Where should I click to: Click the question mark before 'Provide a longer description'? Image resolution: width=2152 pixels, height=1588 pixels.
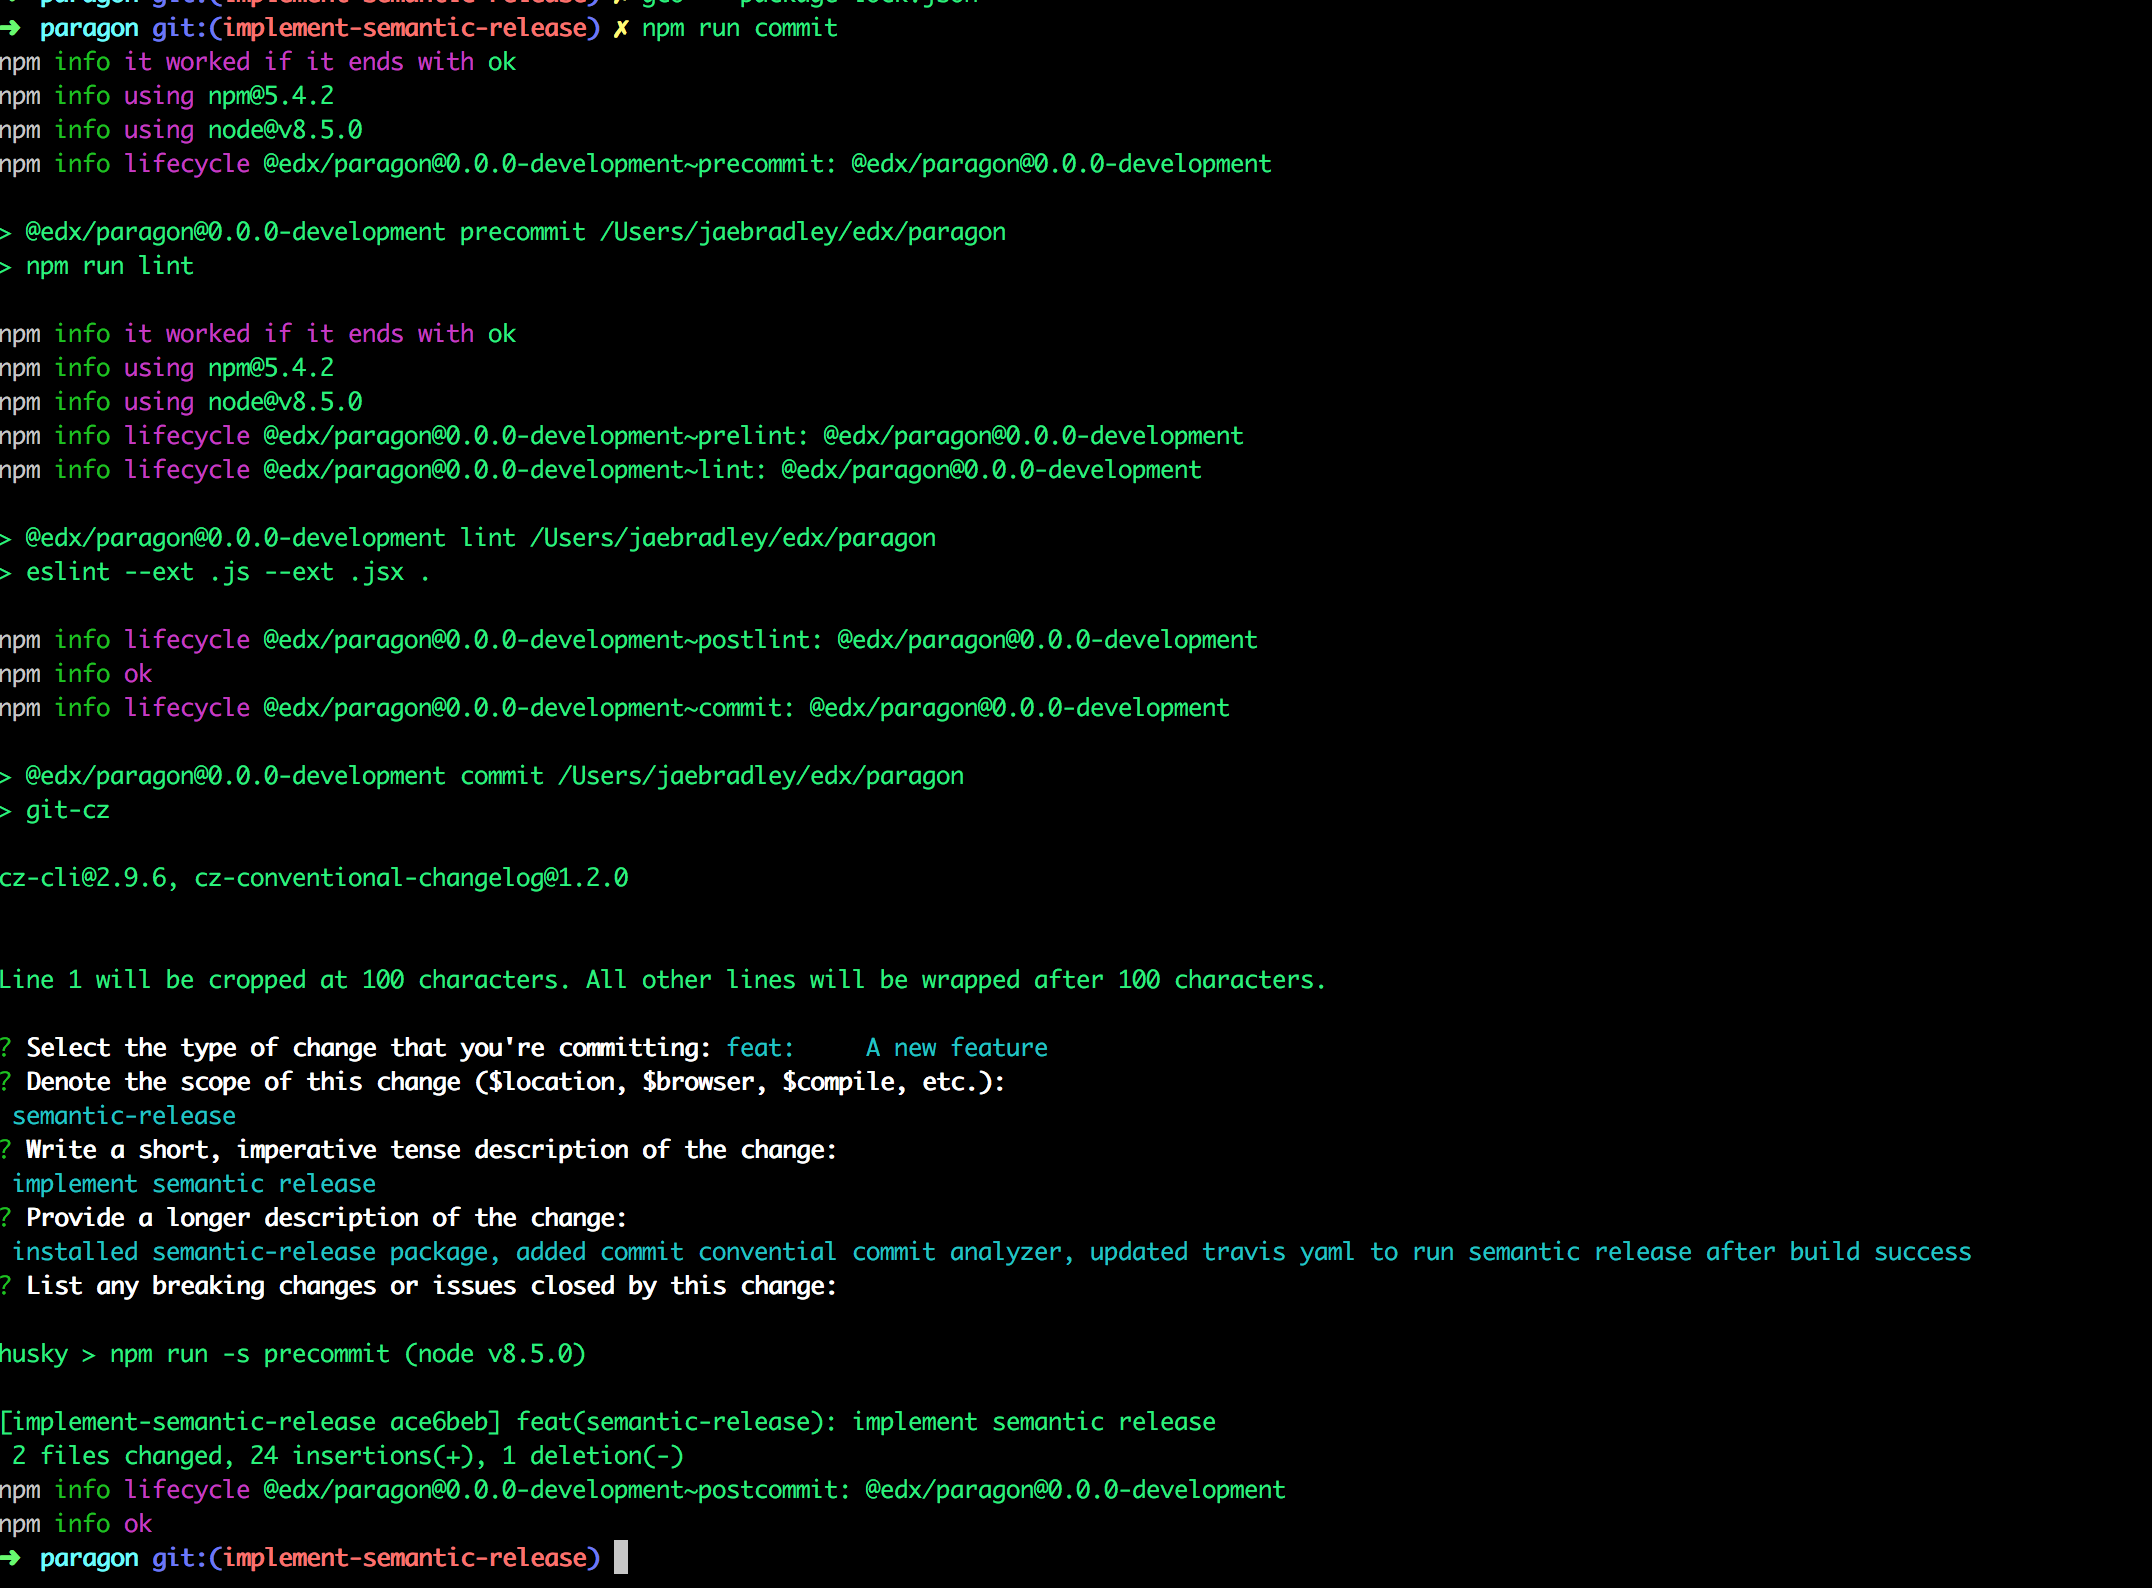tap(6, 1218)
